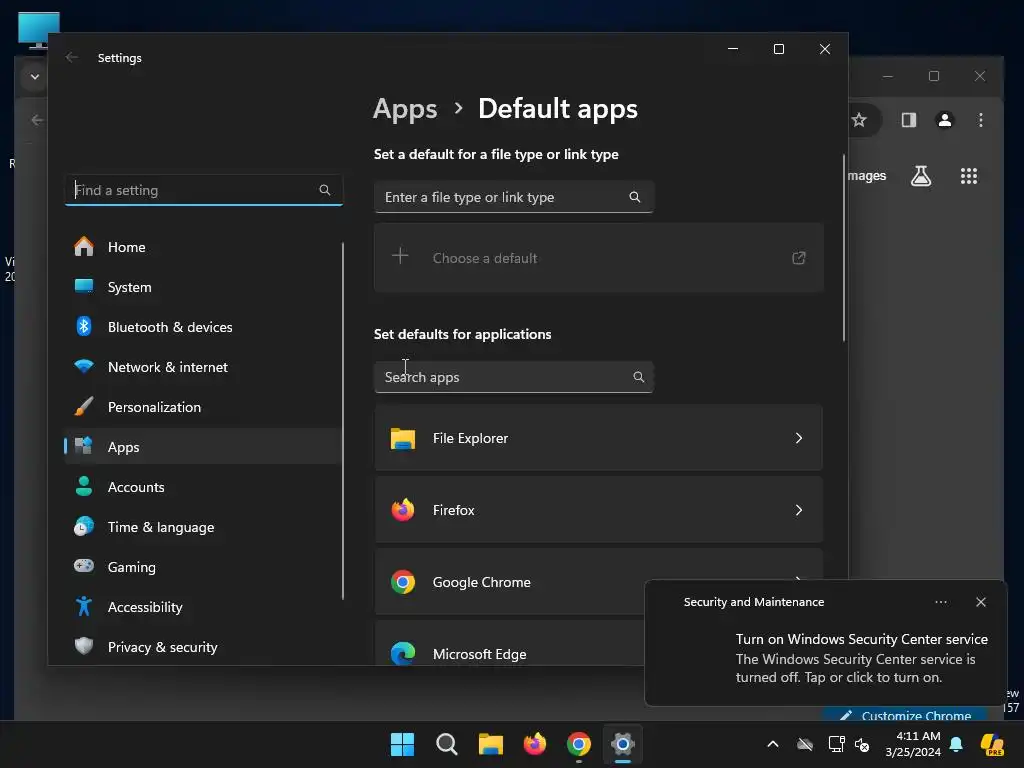Open Firefox default settings

click(598, 510)
